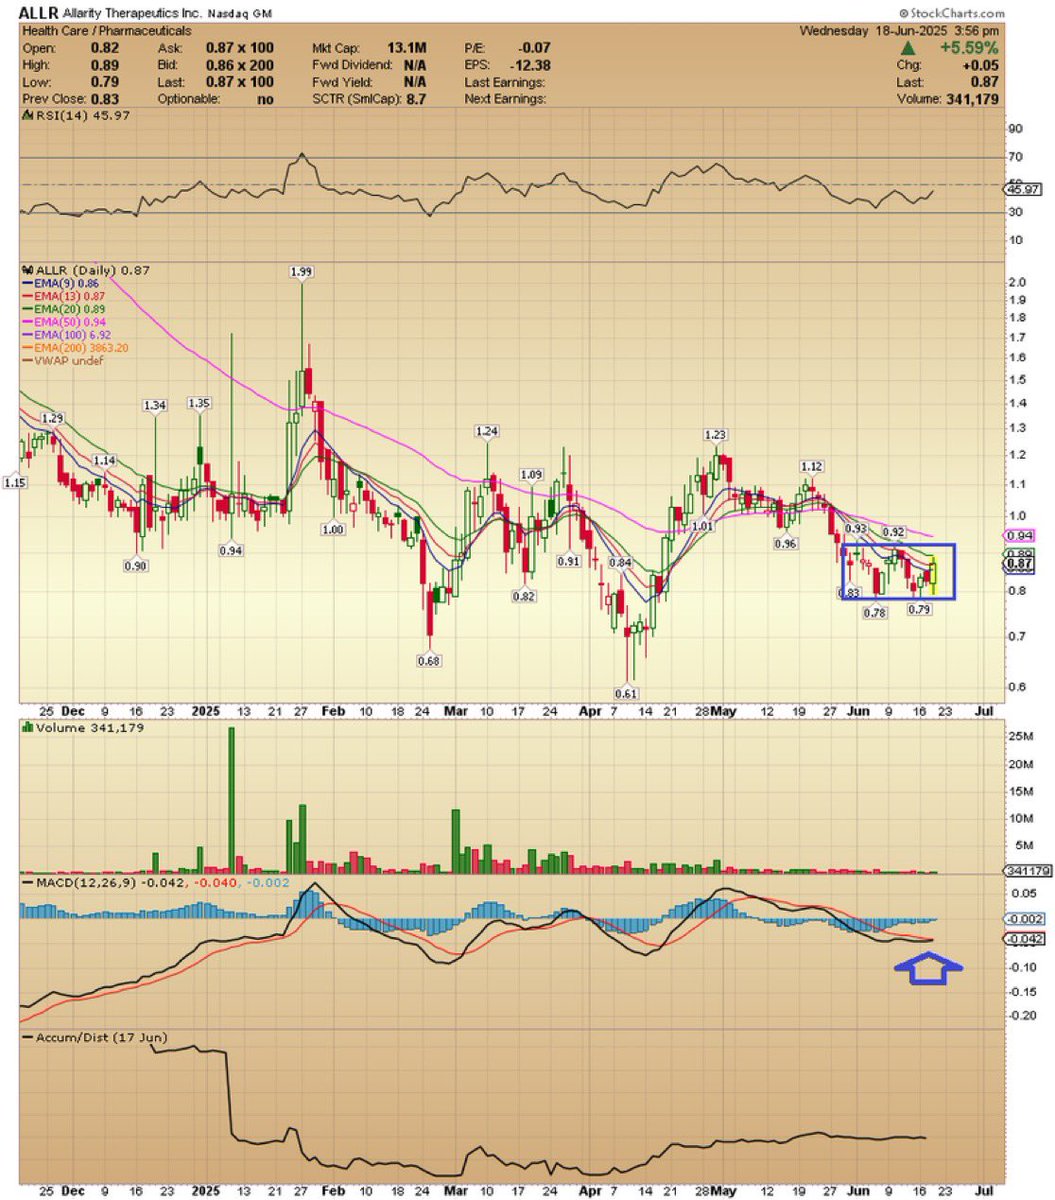1055x1200 pixels.
Task: Click the Prev Close value 0.83
Action: (106, 98)
